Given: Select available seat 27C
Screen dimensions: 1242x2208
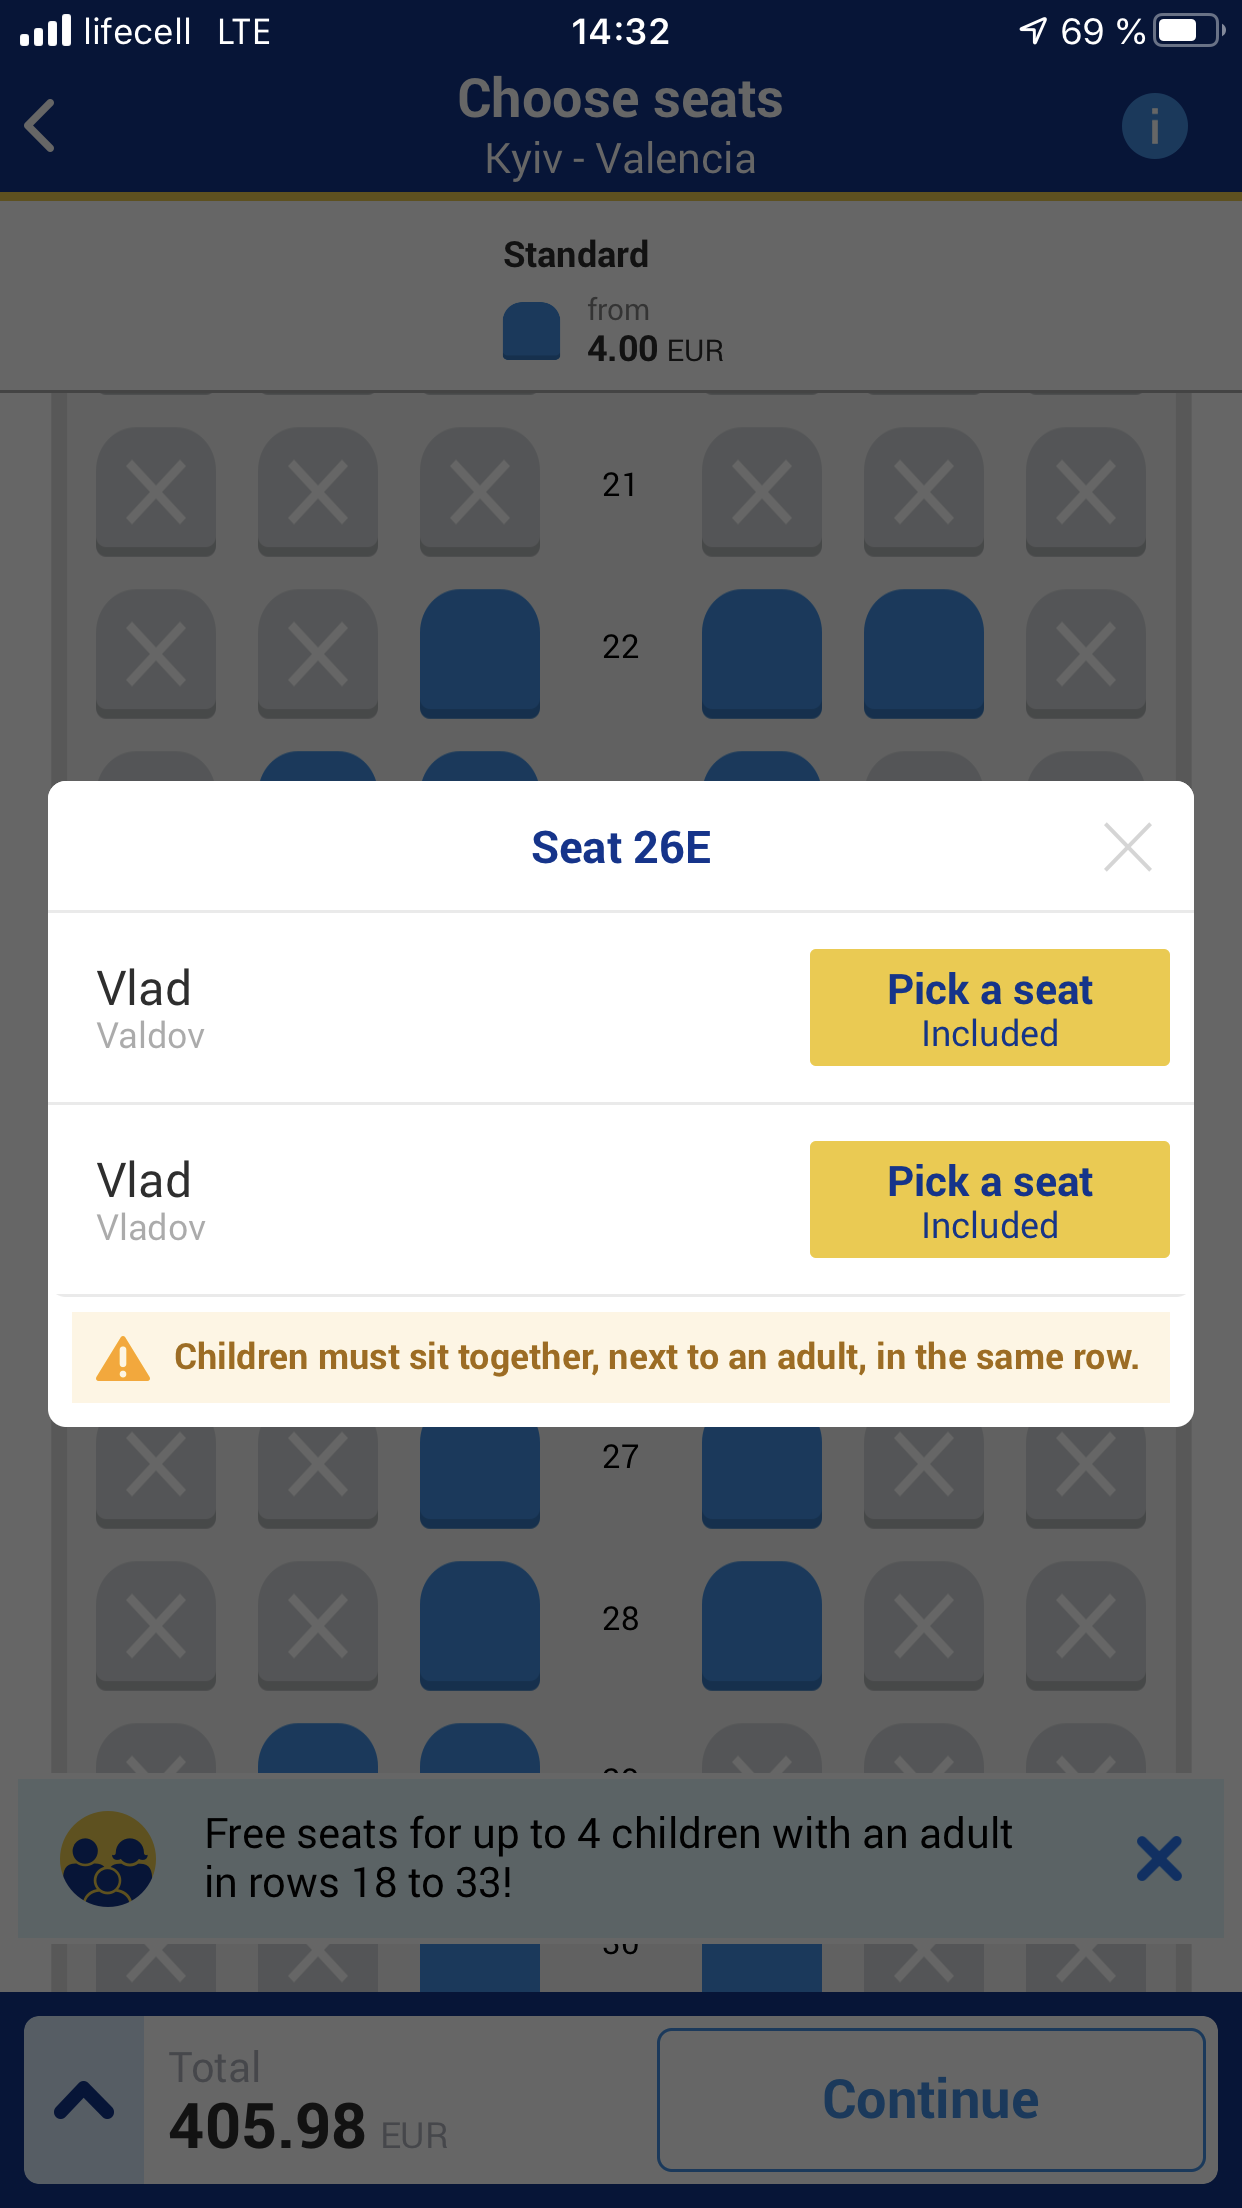Looking at the screenshot, I should coord(480,1477).
